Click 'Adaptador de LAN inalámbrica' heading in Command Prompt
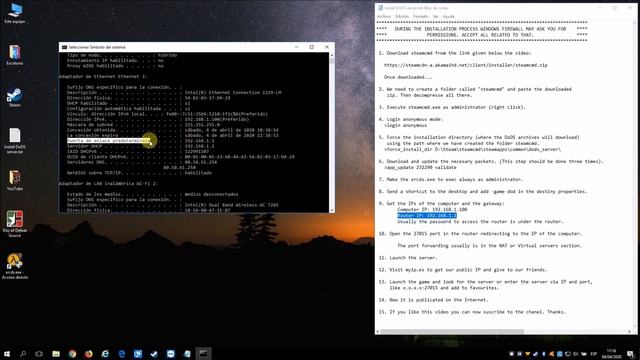The height and width of the screenshot is (360, 640). (x=108, y=183)
